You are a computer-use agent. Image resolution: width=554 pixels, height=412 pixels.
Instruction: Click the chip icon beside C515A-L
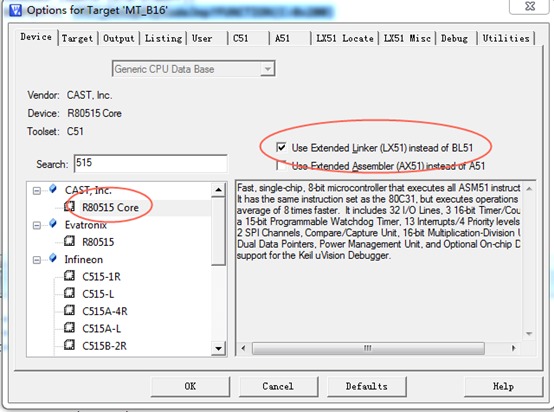pyautogui.click(x=70, y=328)
